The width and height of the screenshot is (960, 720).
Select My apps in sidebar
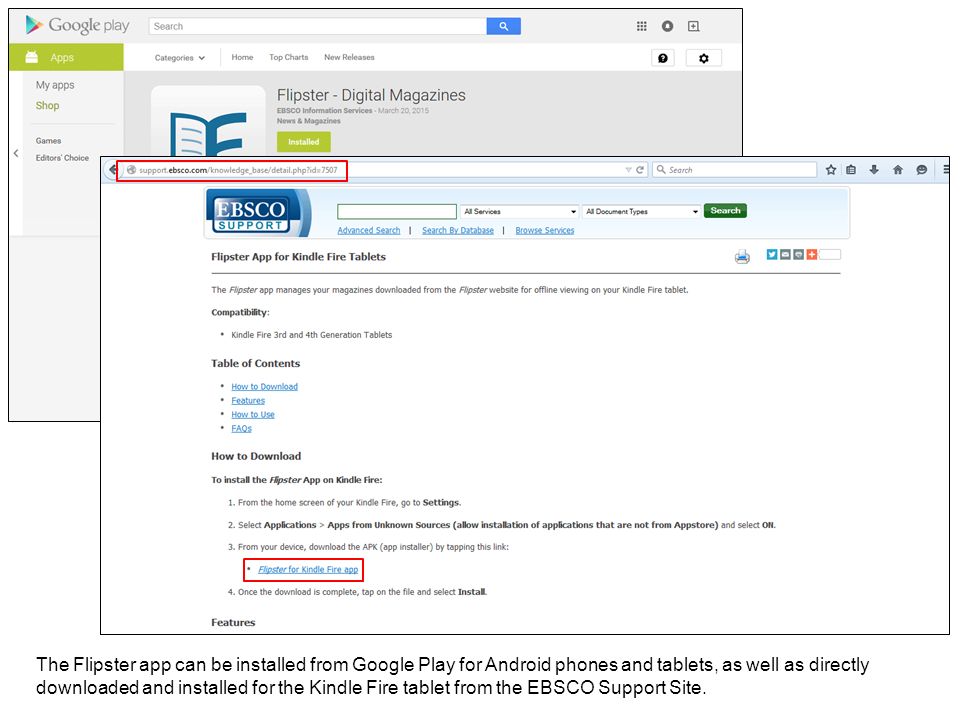[55, 85]
